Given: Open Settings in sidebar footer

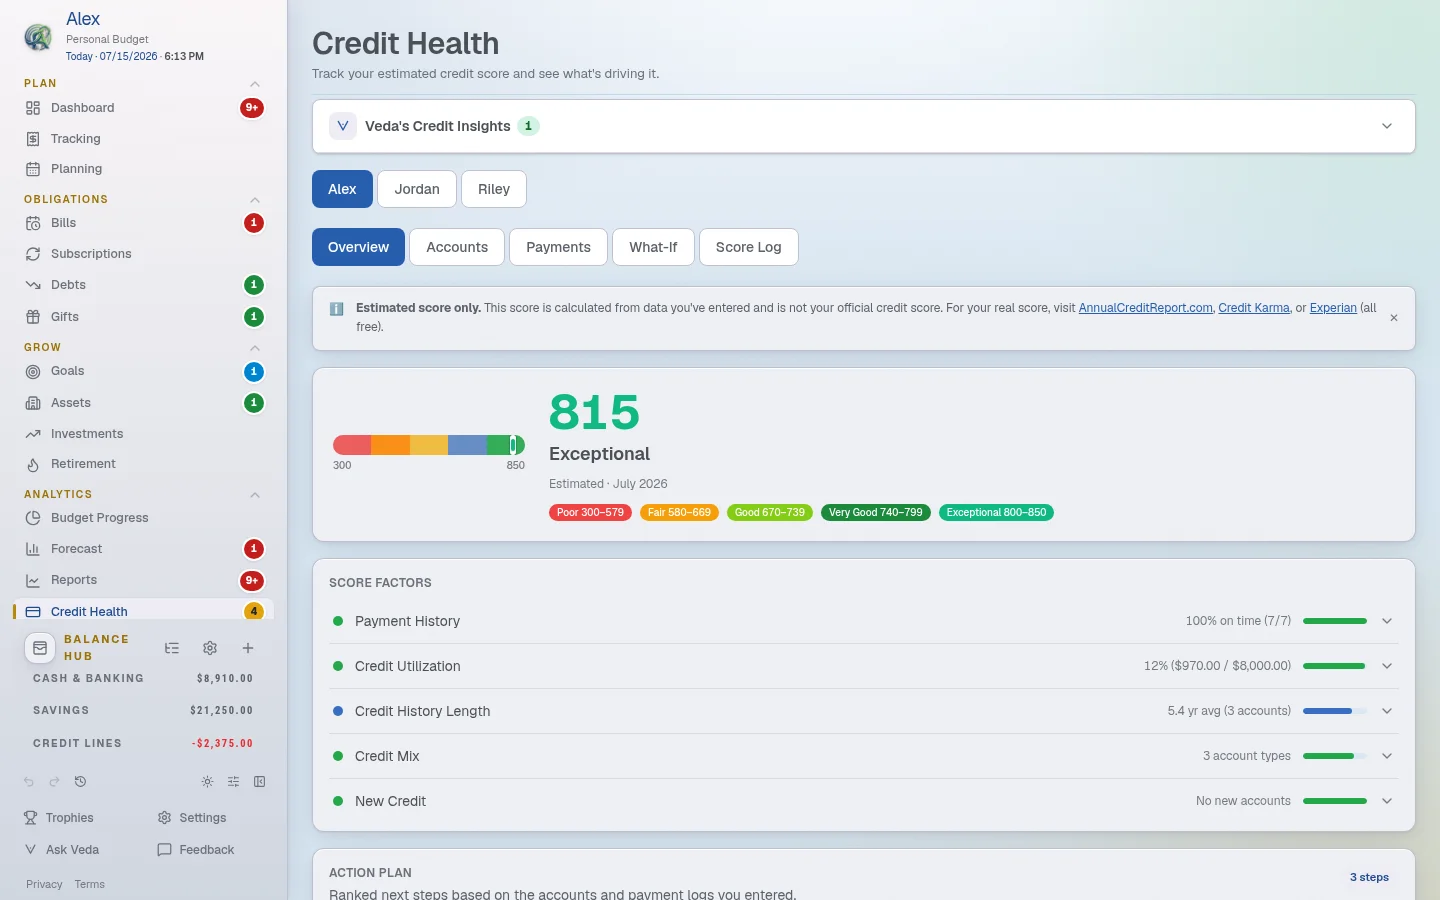Looking at the screenshot, I should point(192,818).
